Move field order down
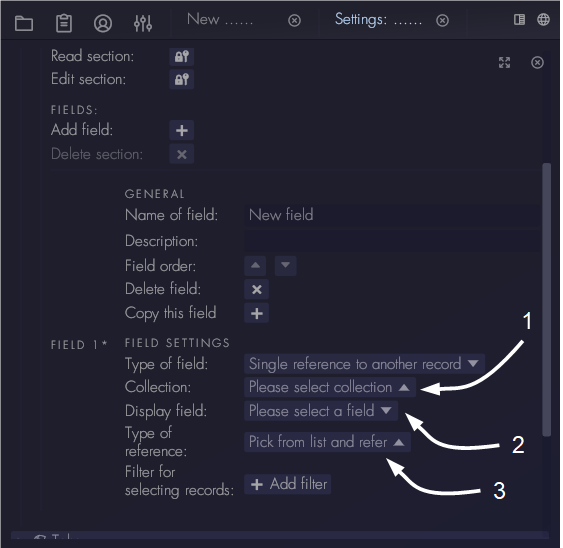The width and height of the screenshot is (563, 548). tap(285, 266)
